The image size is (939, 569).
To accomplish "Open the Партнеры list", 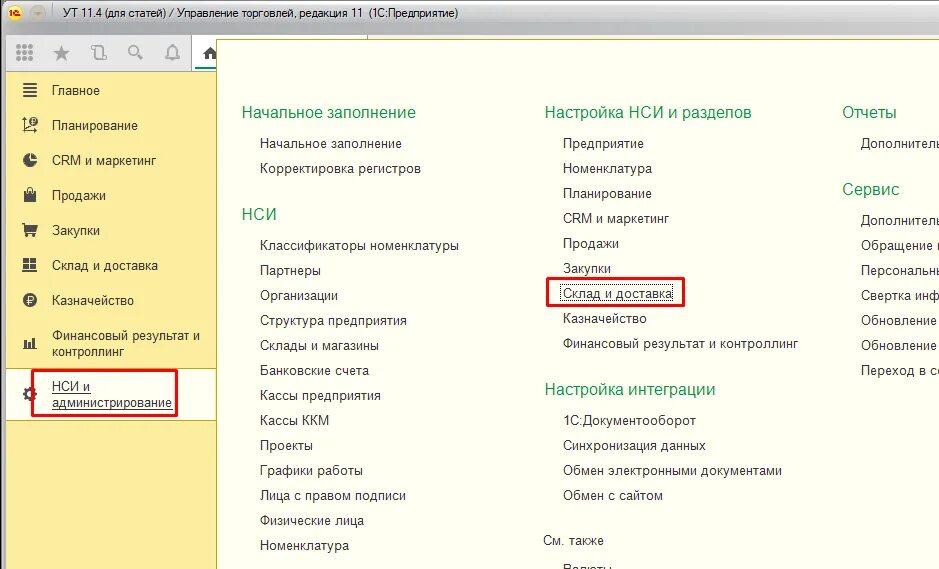I will coord(290,271).
